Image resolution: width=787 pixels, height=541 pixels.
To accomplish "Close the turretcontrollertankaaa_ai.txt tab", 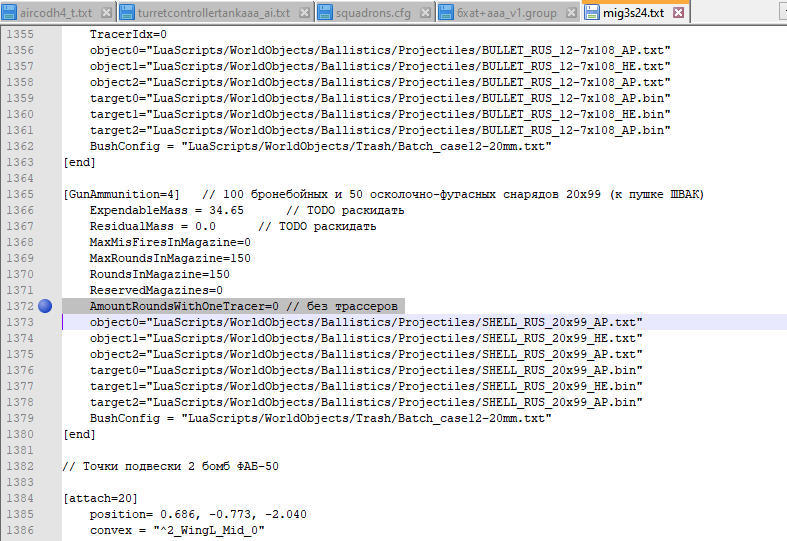I will pos(304,13).
